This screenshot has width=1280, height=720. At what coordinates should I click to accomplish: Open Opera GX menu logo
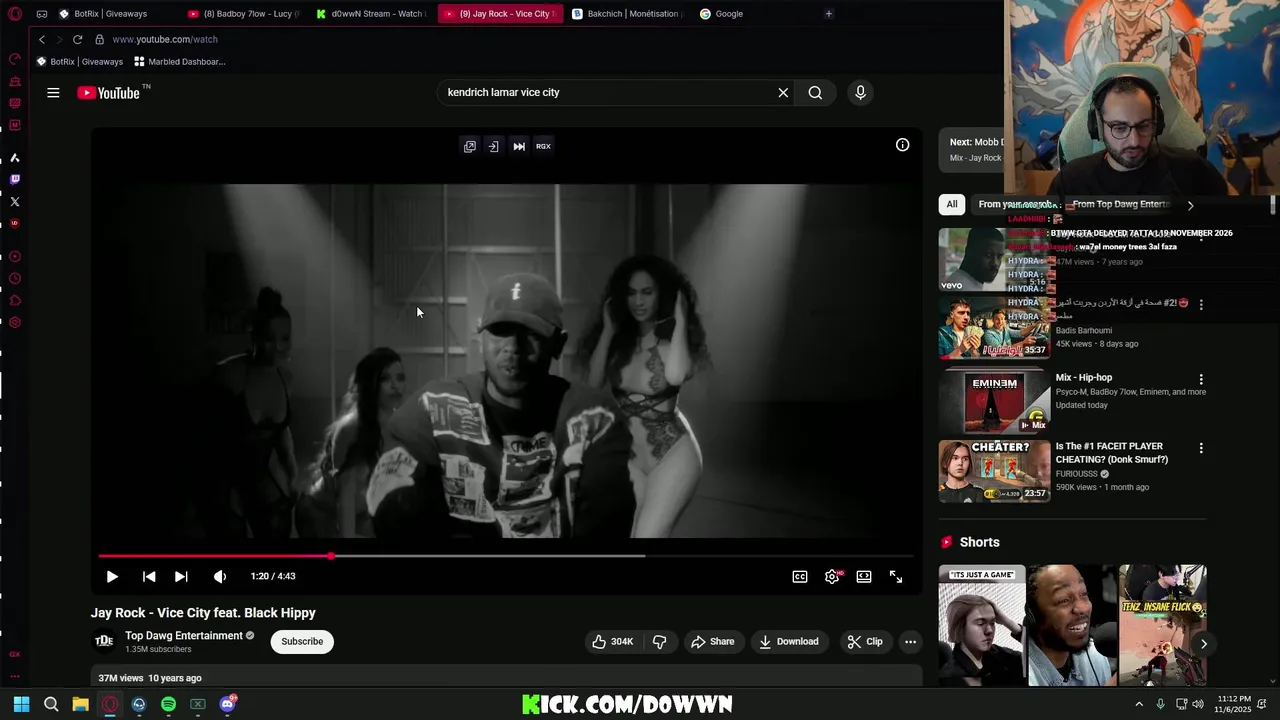click(15, 14)
